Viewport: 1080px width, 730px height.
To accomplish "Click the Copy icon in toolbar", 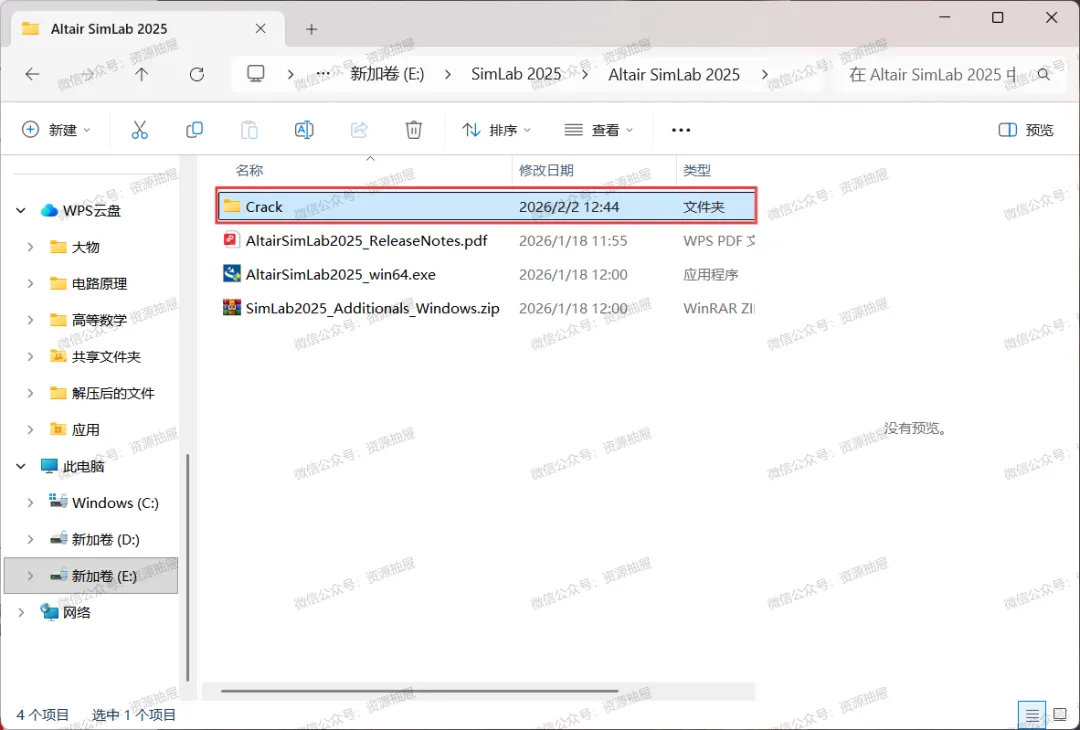I will pos(194,129).
